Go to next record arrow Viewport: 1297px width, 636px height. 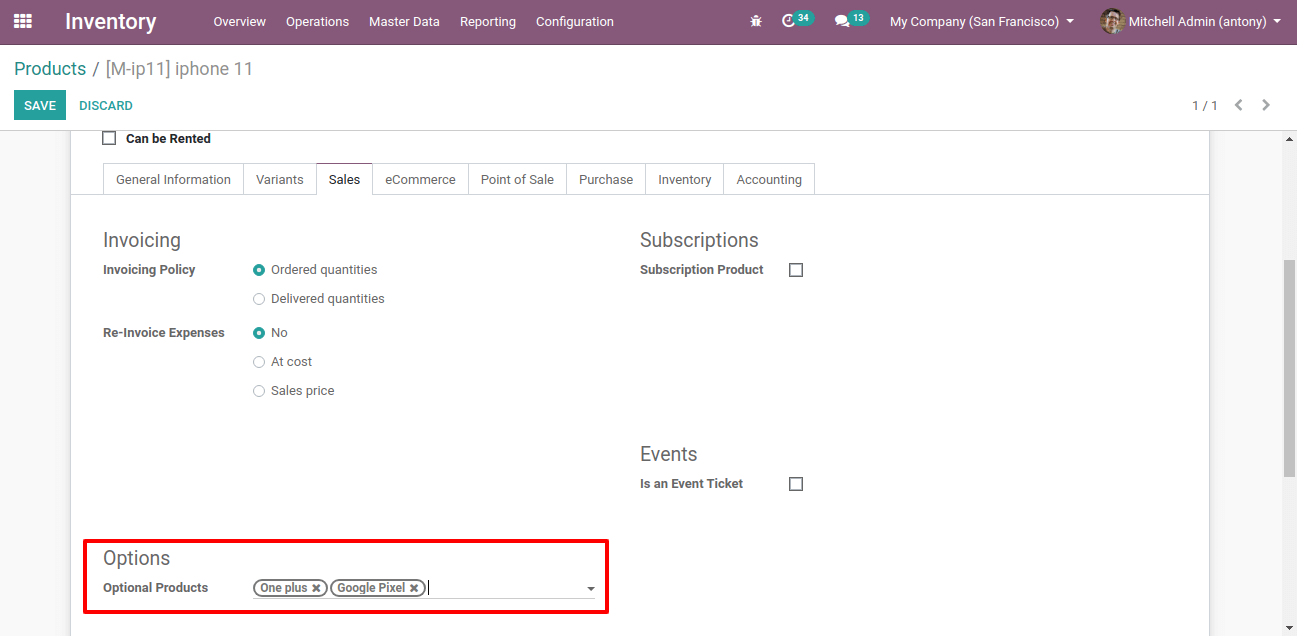pyautogui.click(x=1266, y=105)
